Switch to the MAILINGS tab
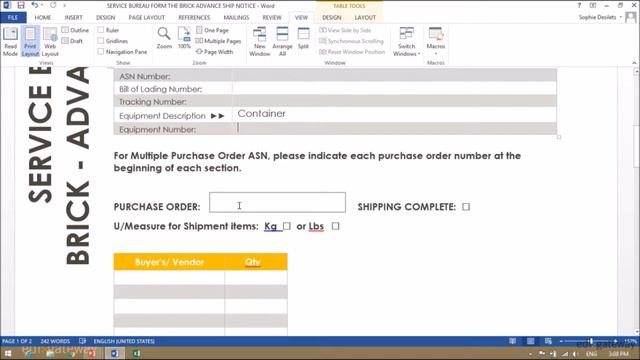This screenshot has width=640, height=360. (236, 18)
